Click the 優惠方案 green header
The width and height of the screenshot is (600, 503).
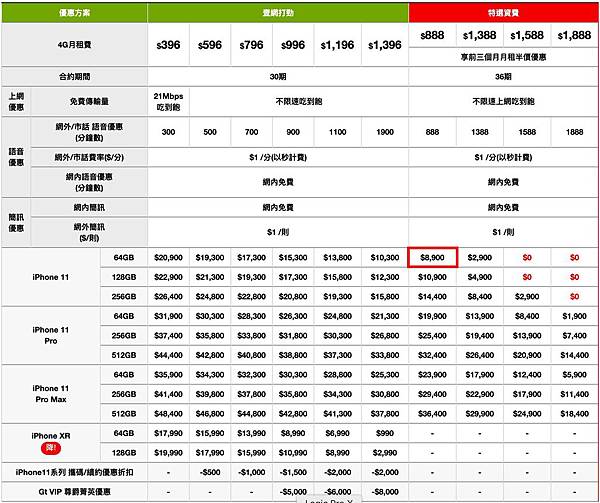pos(74,13)
